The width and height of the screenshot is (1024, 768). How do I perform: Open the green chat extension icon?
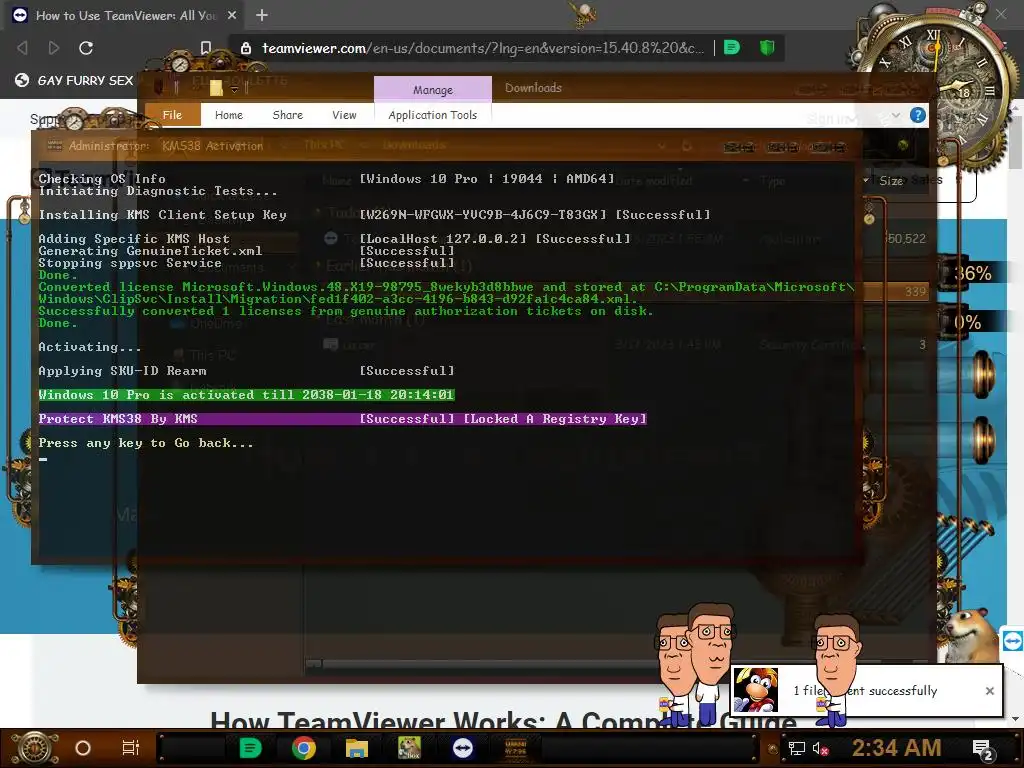(x=732, y=48)
